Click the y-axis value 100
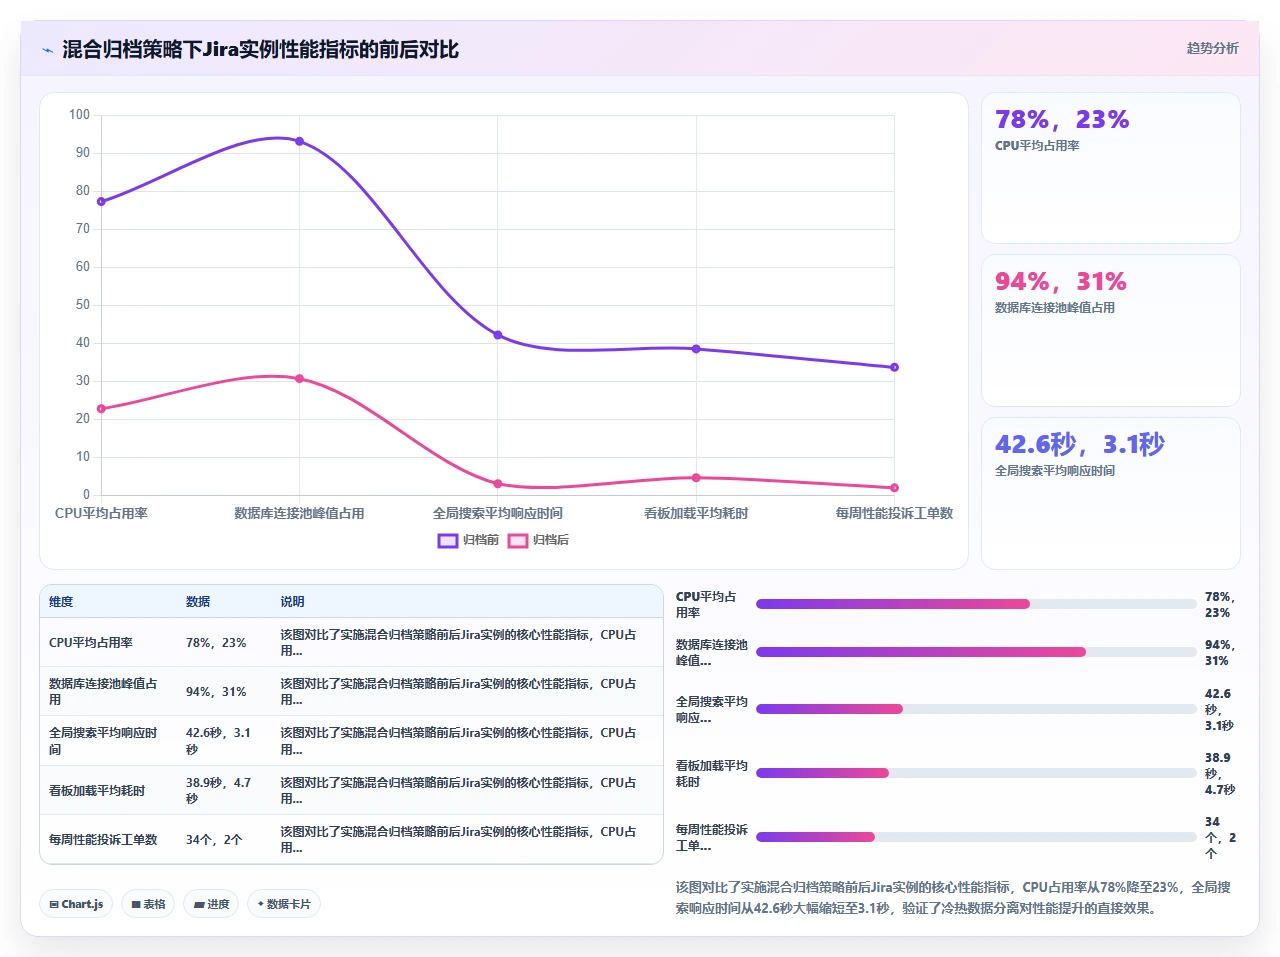This screenshot has width=1280, height=957. [x=79, y=115]
